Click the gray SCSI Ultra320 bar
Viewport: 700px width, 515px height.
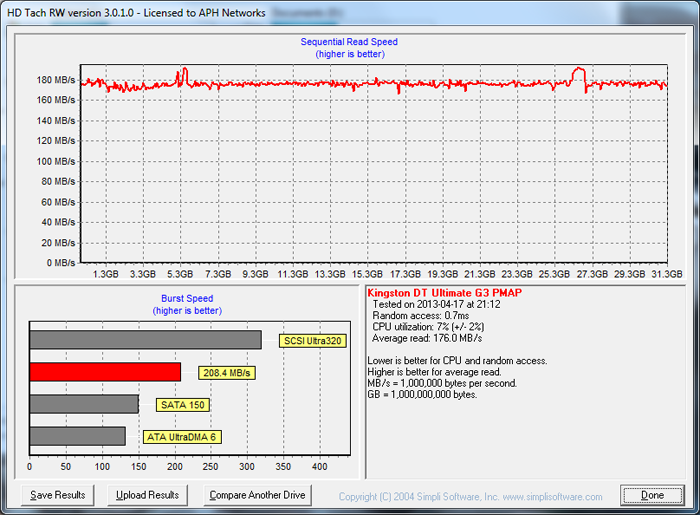pyautogui.click(x=145, y=340)
